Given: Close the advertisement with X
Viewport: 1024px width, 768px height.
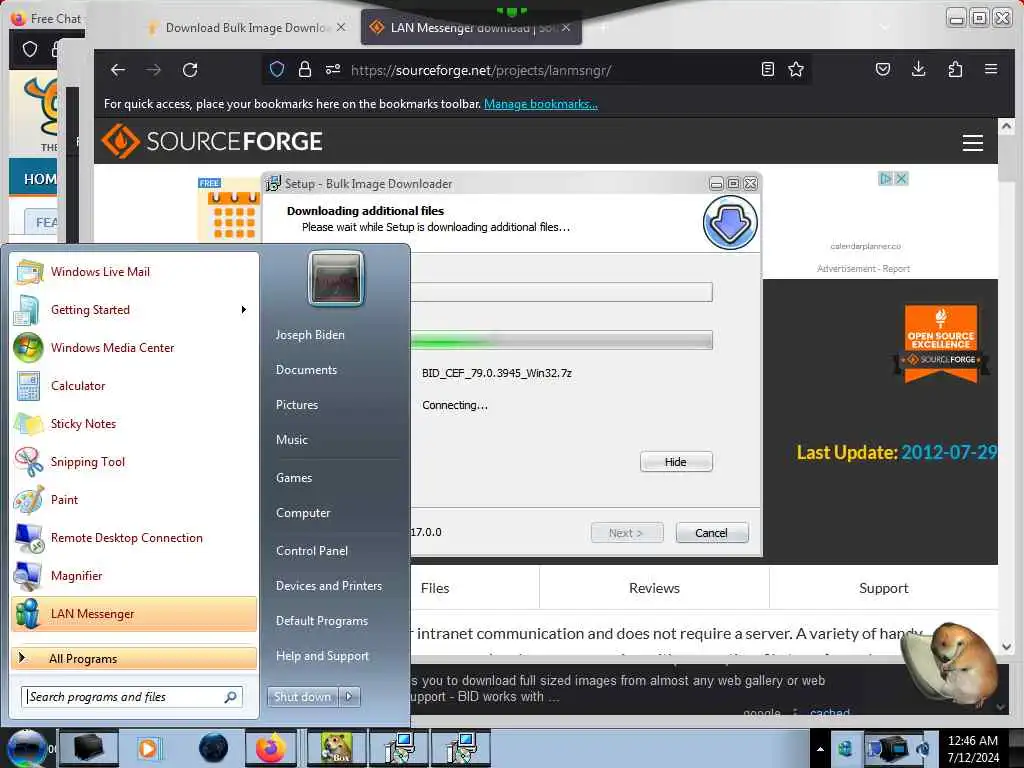Looking at the screenshot, I should click(x=902, y=178).
